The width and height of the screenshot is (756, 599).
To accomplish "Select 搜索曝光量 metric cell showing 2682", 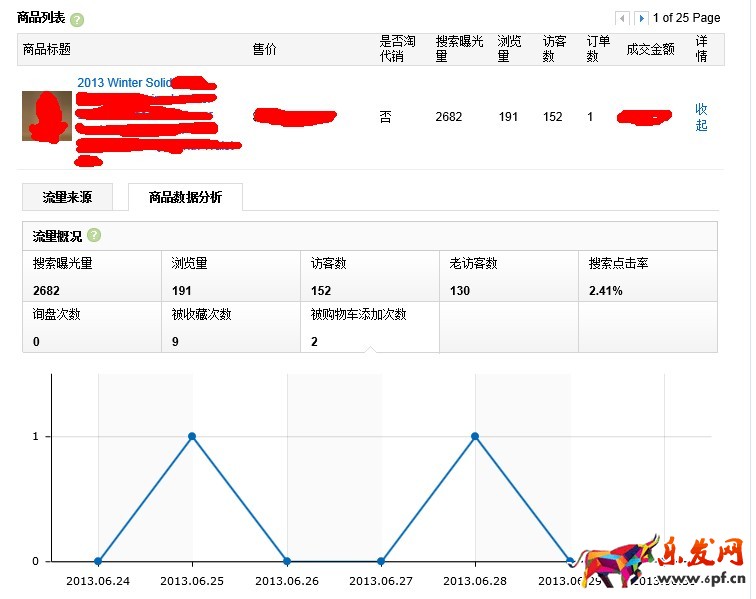I will tap(92, 276).
